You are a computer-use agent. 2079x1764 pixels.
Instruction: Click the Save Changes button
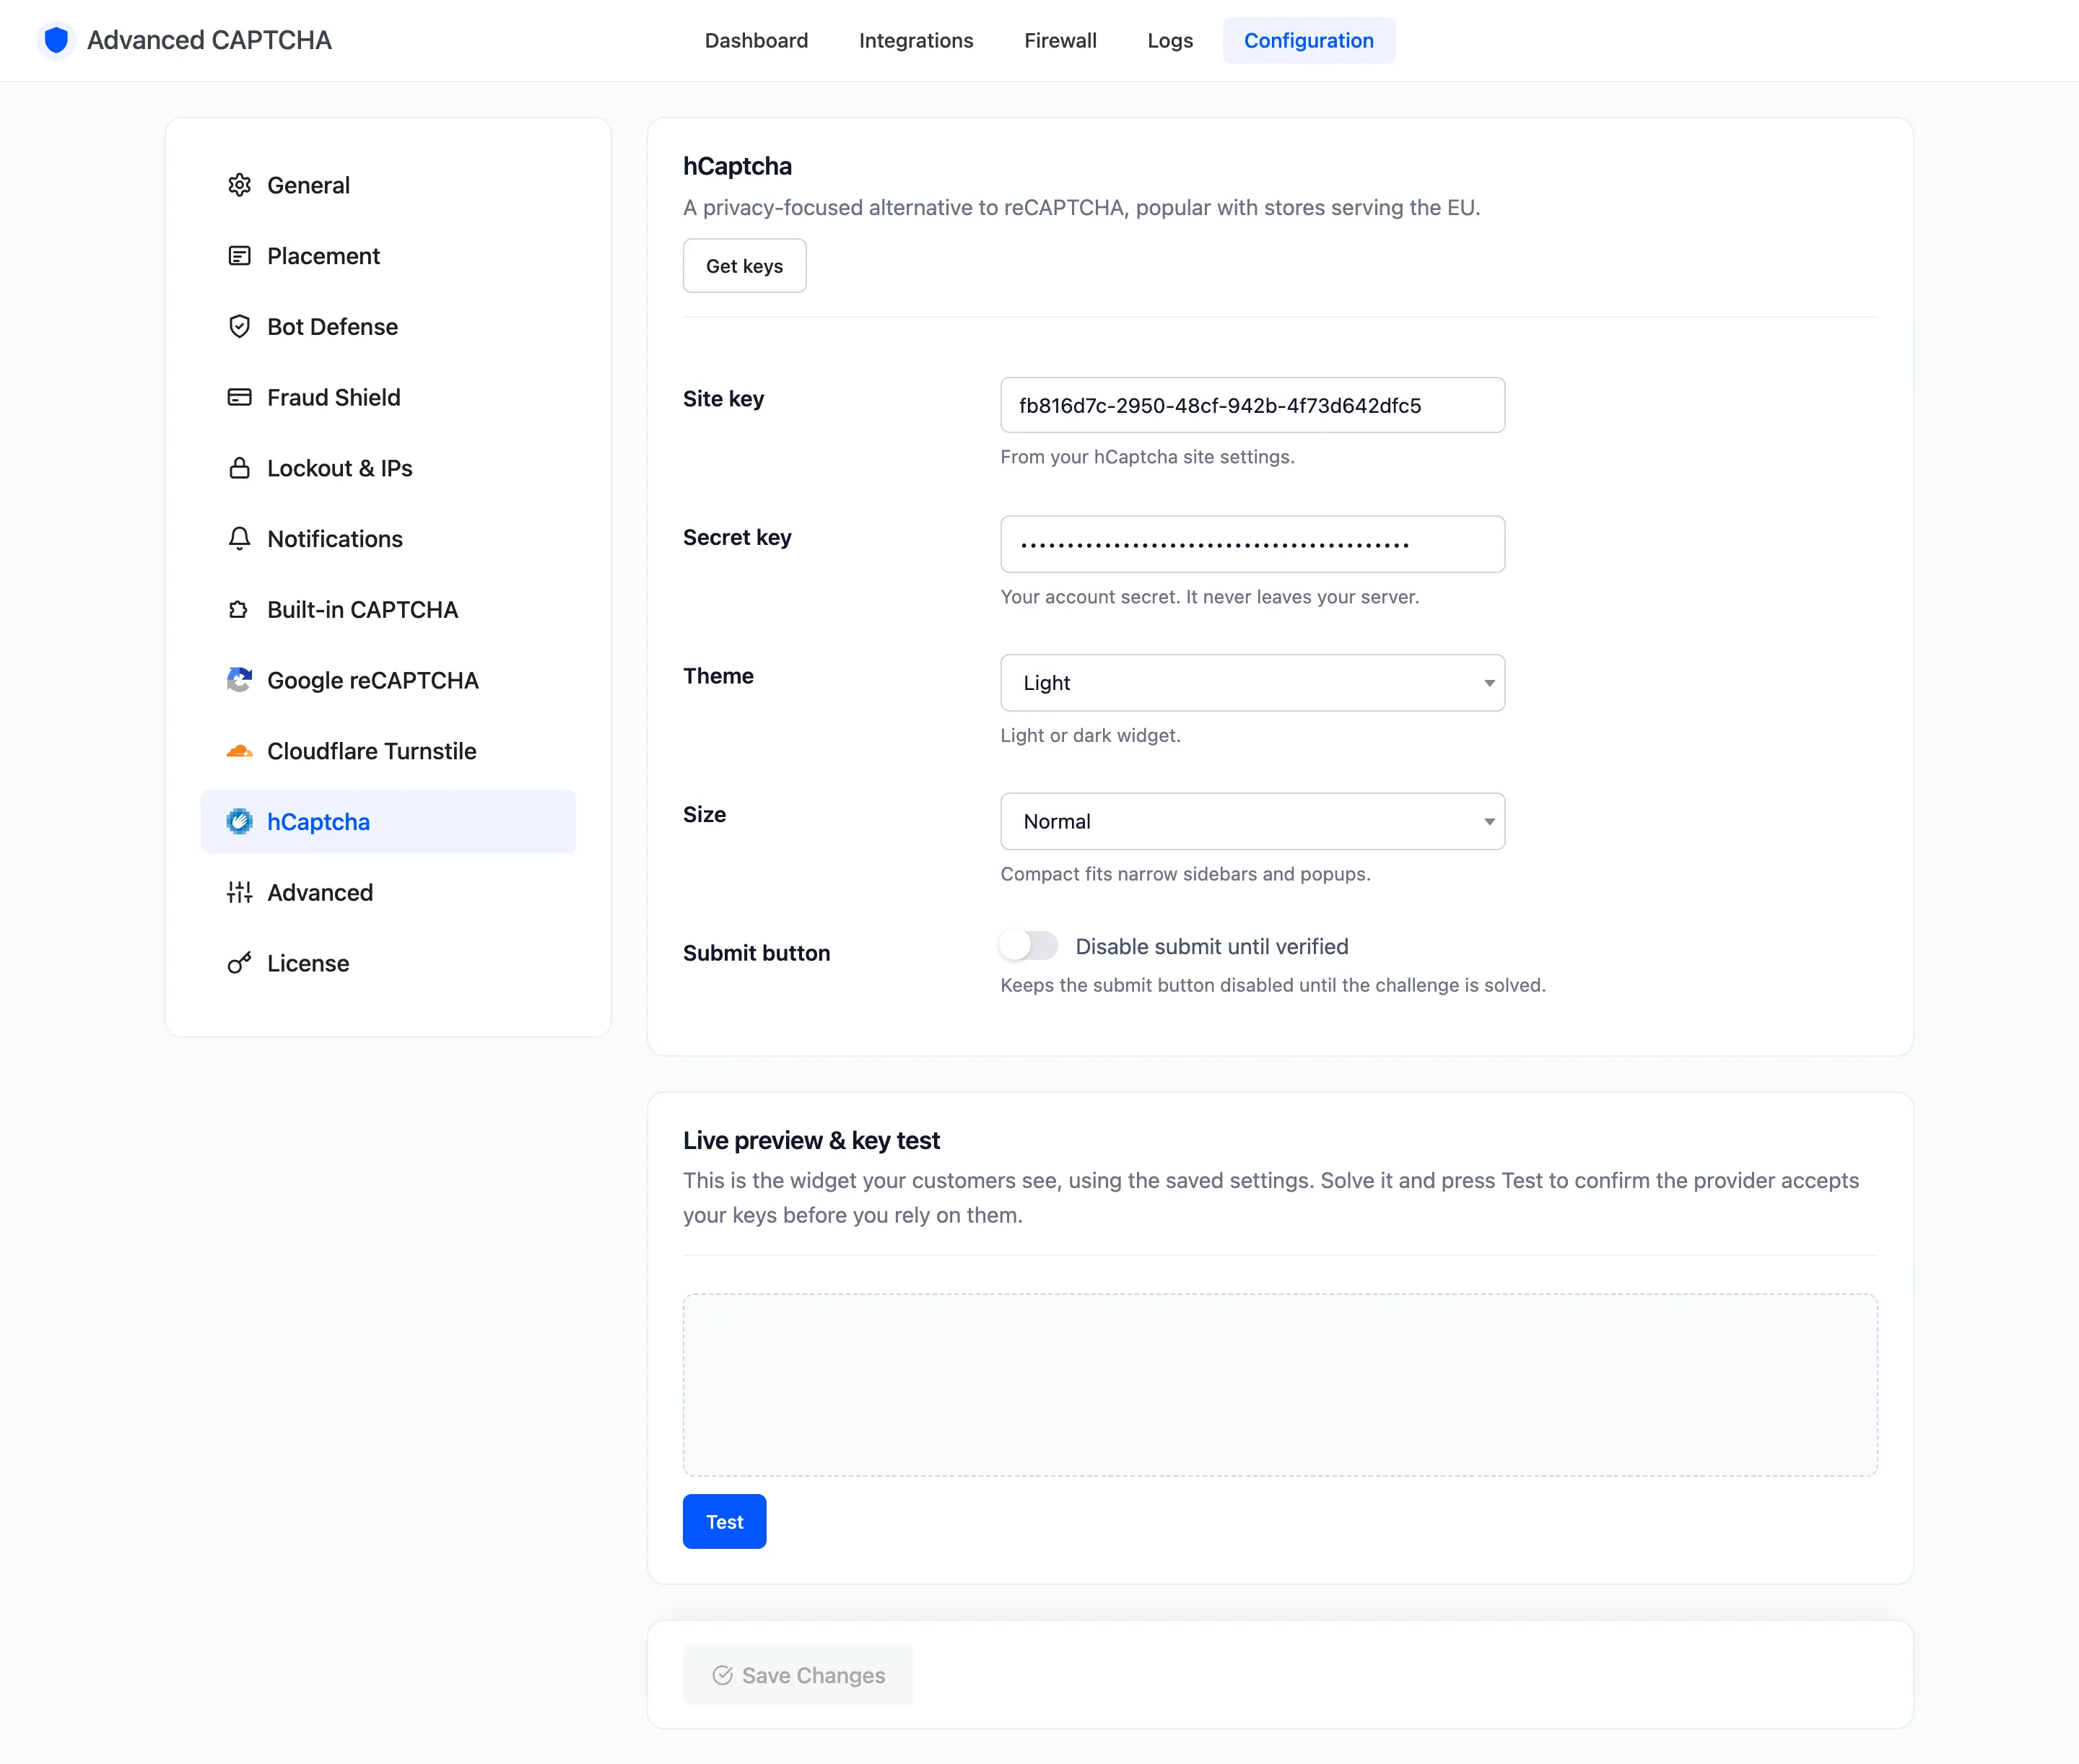tap(798, 1675)
